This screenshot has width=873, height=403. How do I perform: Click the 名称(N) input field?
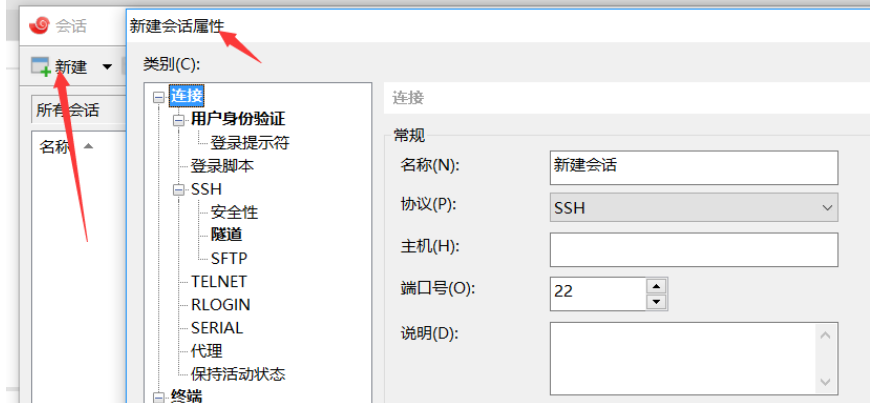[x=694, y=168]
